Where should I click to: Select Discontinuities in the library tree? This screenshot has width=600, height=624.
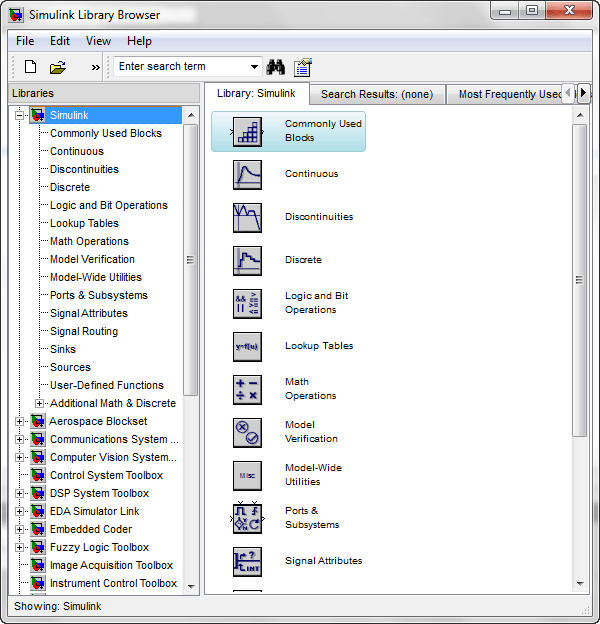click(84, 170)
